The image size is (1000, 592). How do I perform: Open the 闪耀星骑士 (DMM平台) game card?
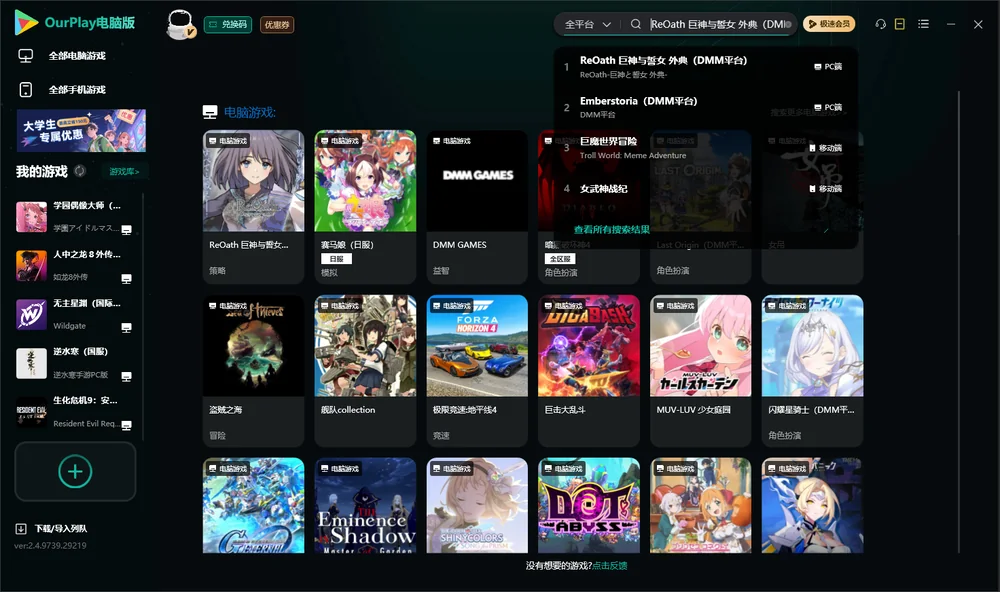point(812,371)
